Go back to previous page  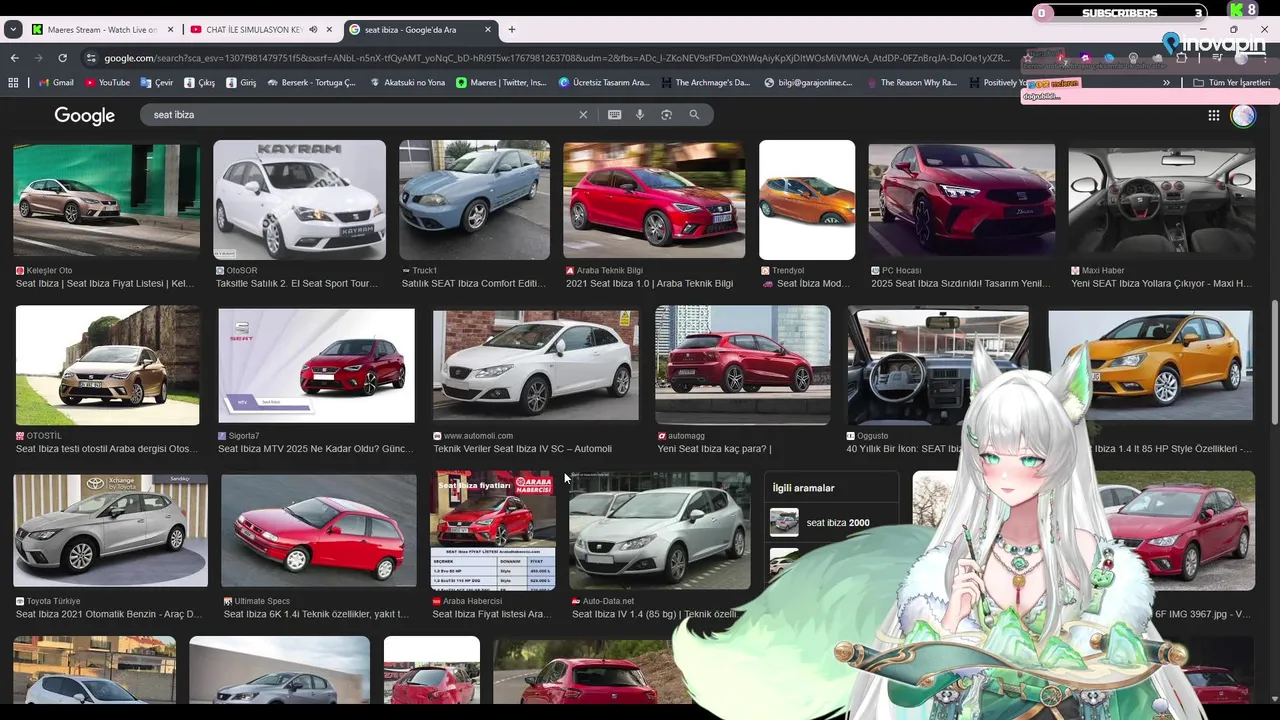14,58
